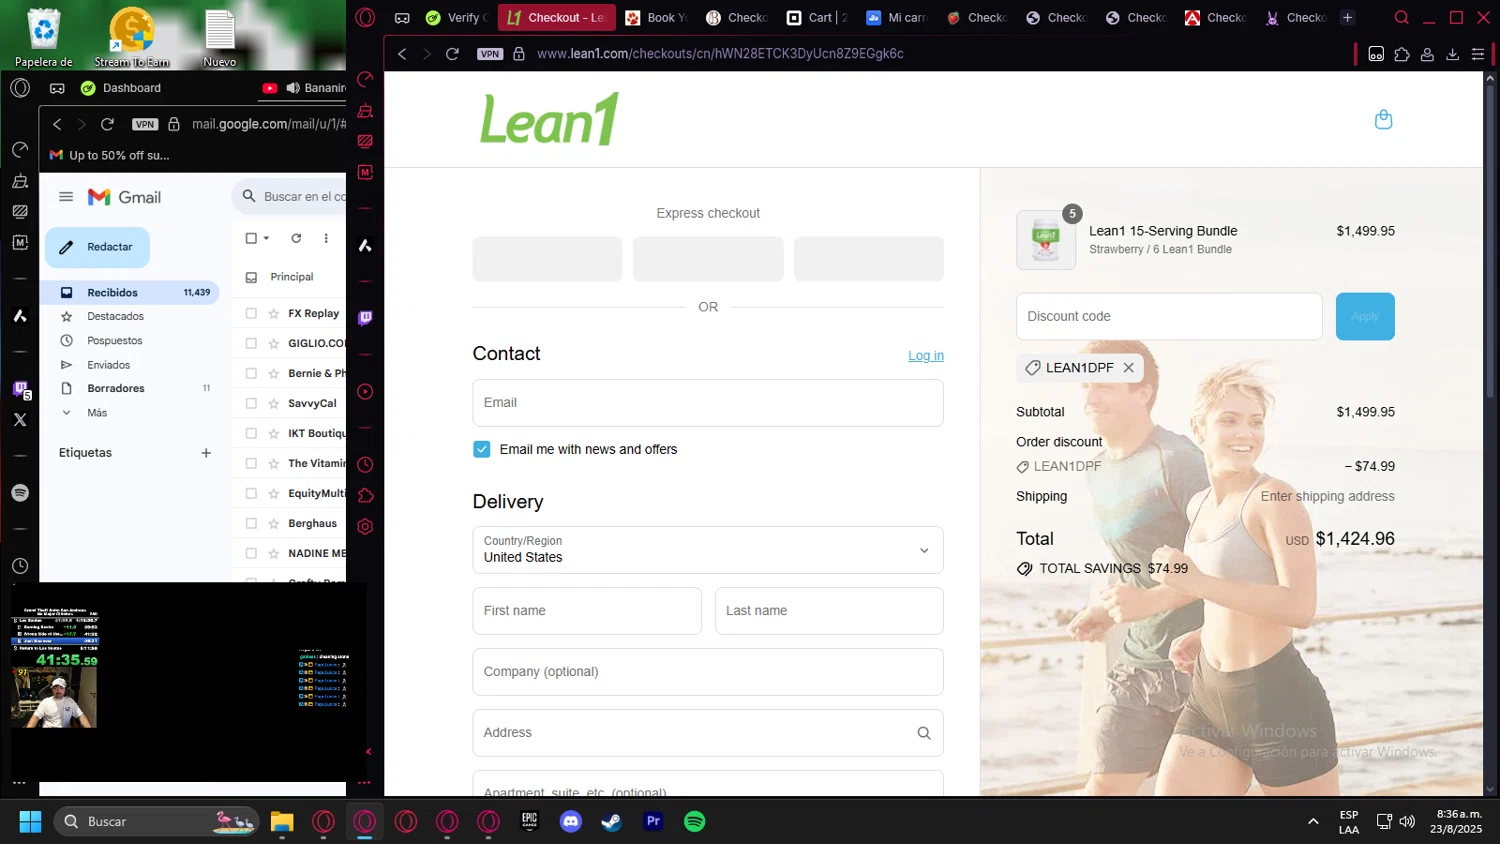Star the EquityMulti email
1500x844 pixels.
[273, 493]
